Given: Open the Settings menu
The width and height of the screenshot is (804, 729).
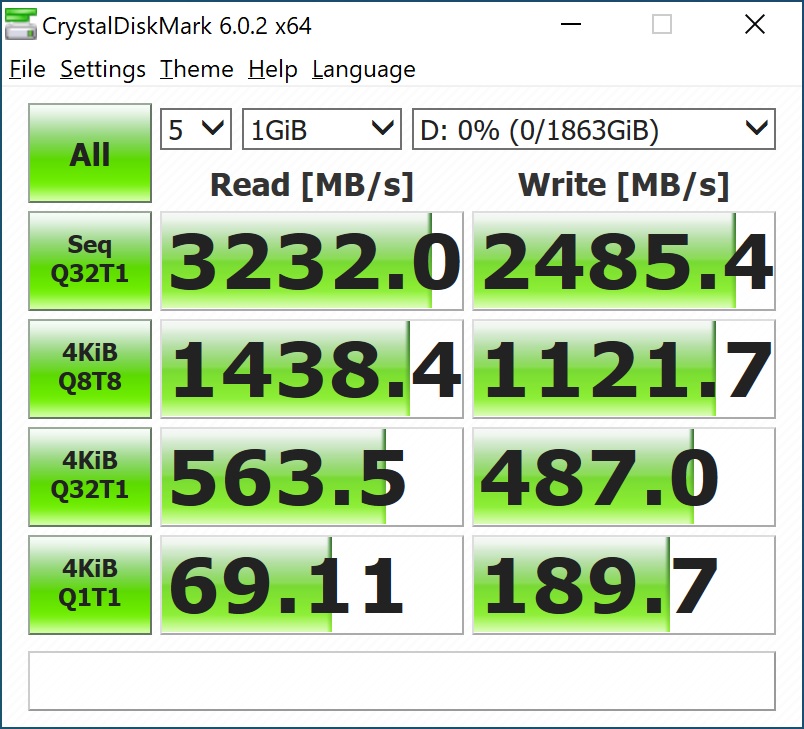Looking at the screenshot, I should [x=103, y=70].
